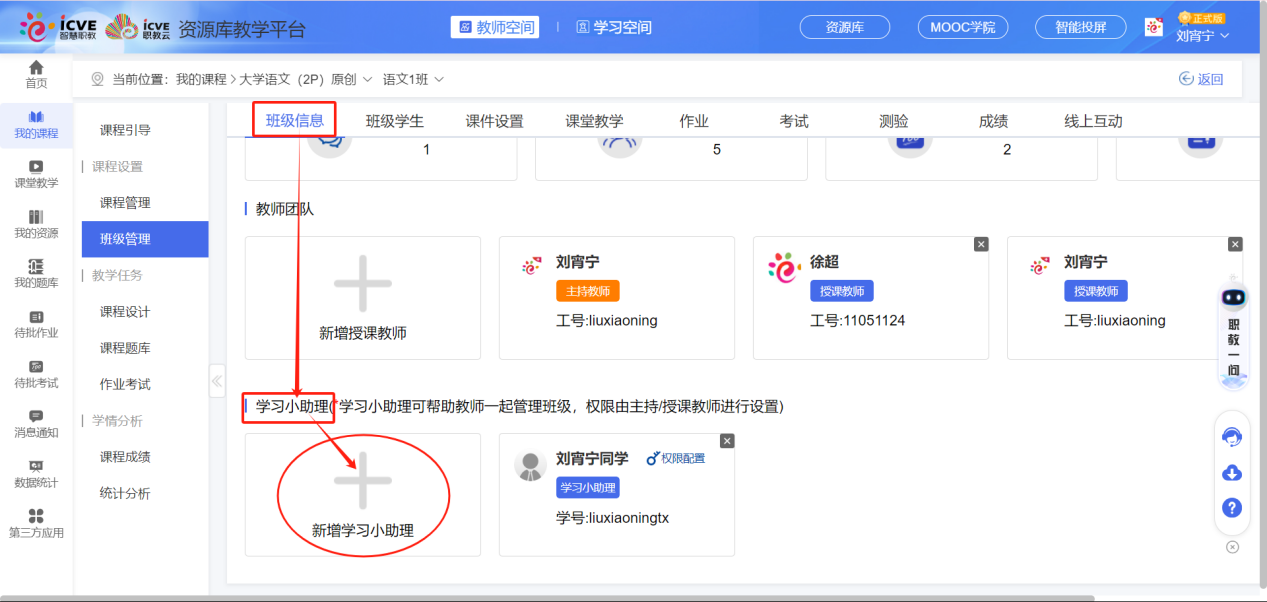1267x602 pixels.
Task: Switch to the 班级学生 tab
Action: [395, 120]
